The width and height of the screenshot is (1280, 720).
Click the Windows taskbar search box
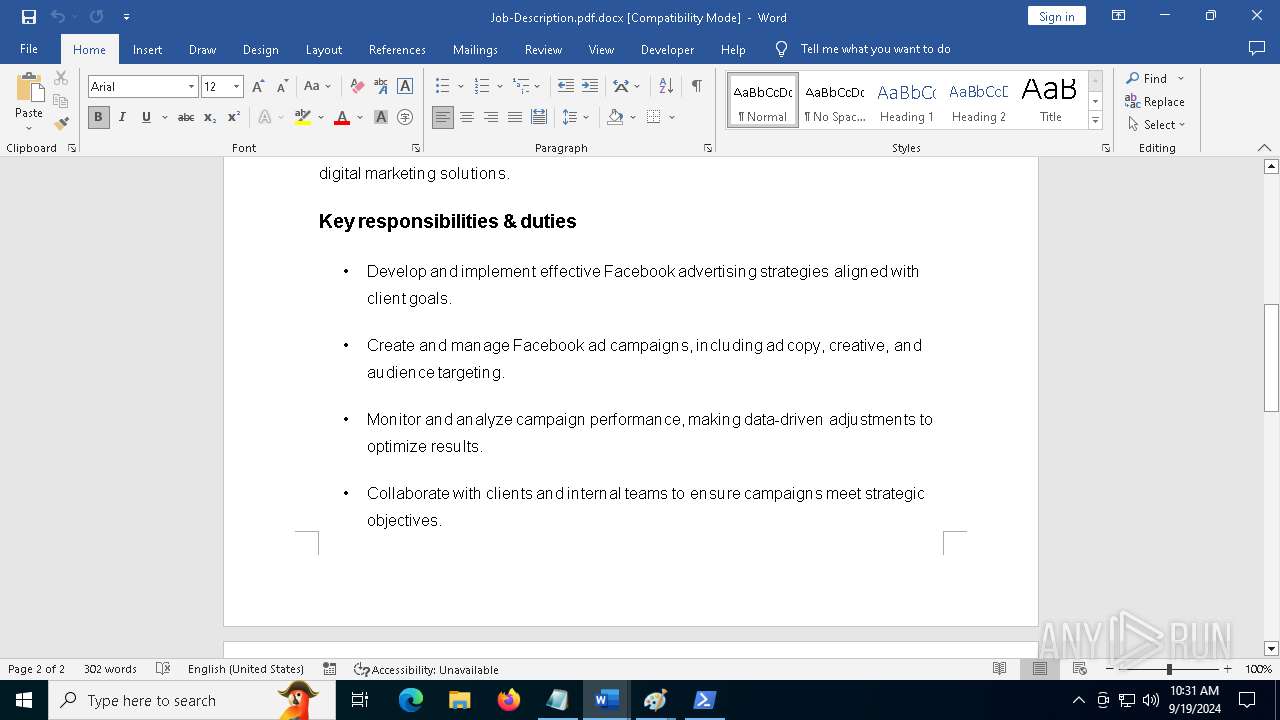192,700
